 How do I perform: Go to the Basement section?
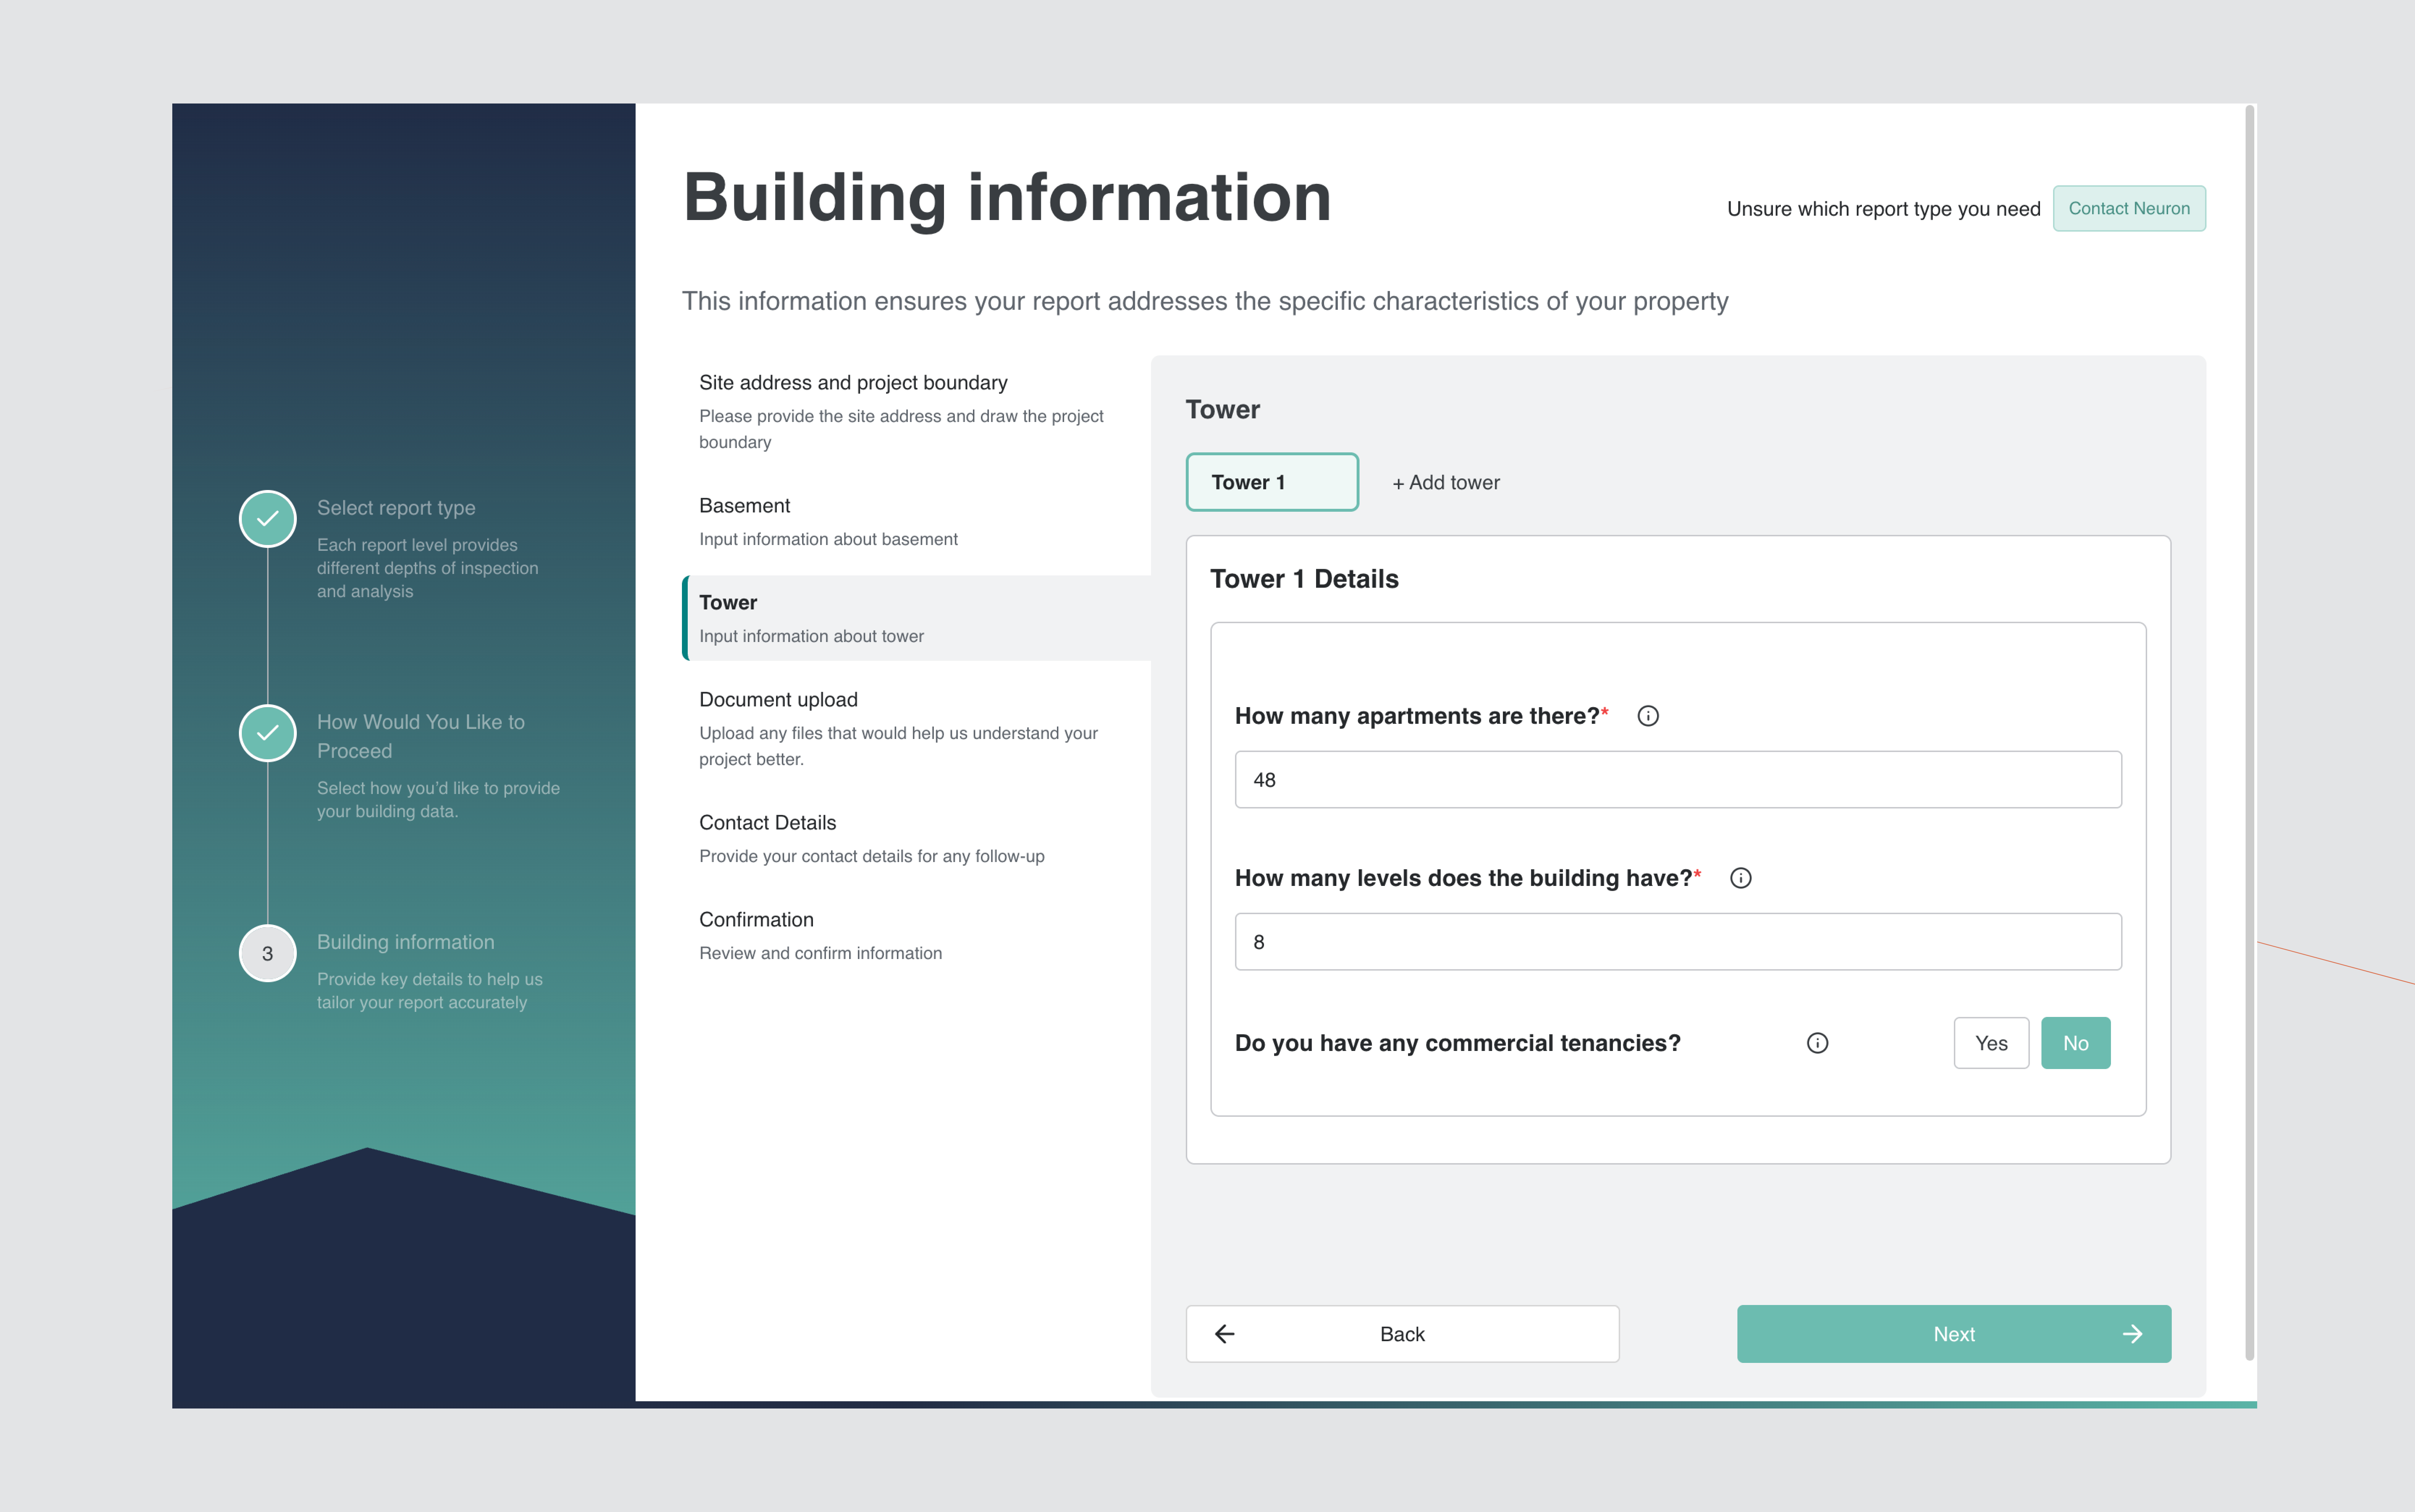tap(744, 506)
